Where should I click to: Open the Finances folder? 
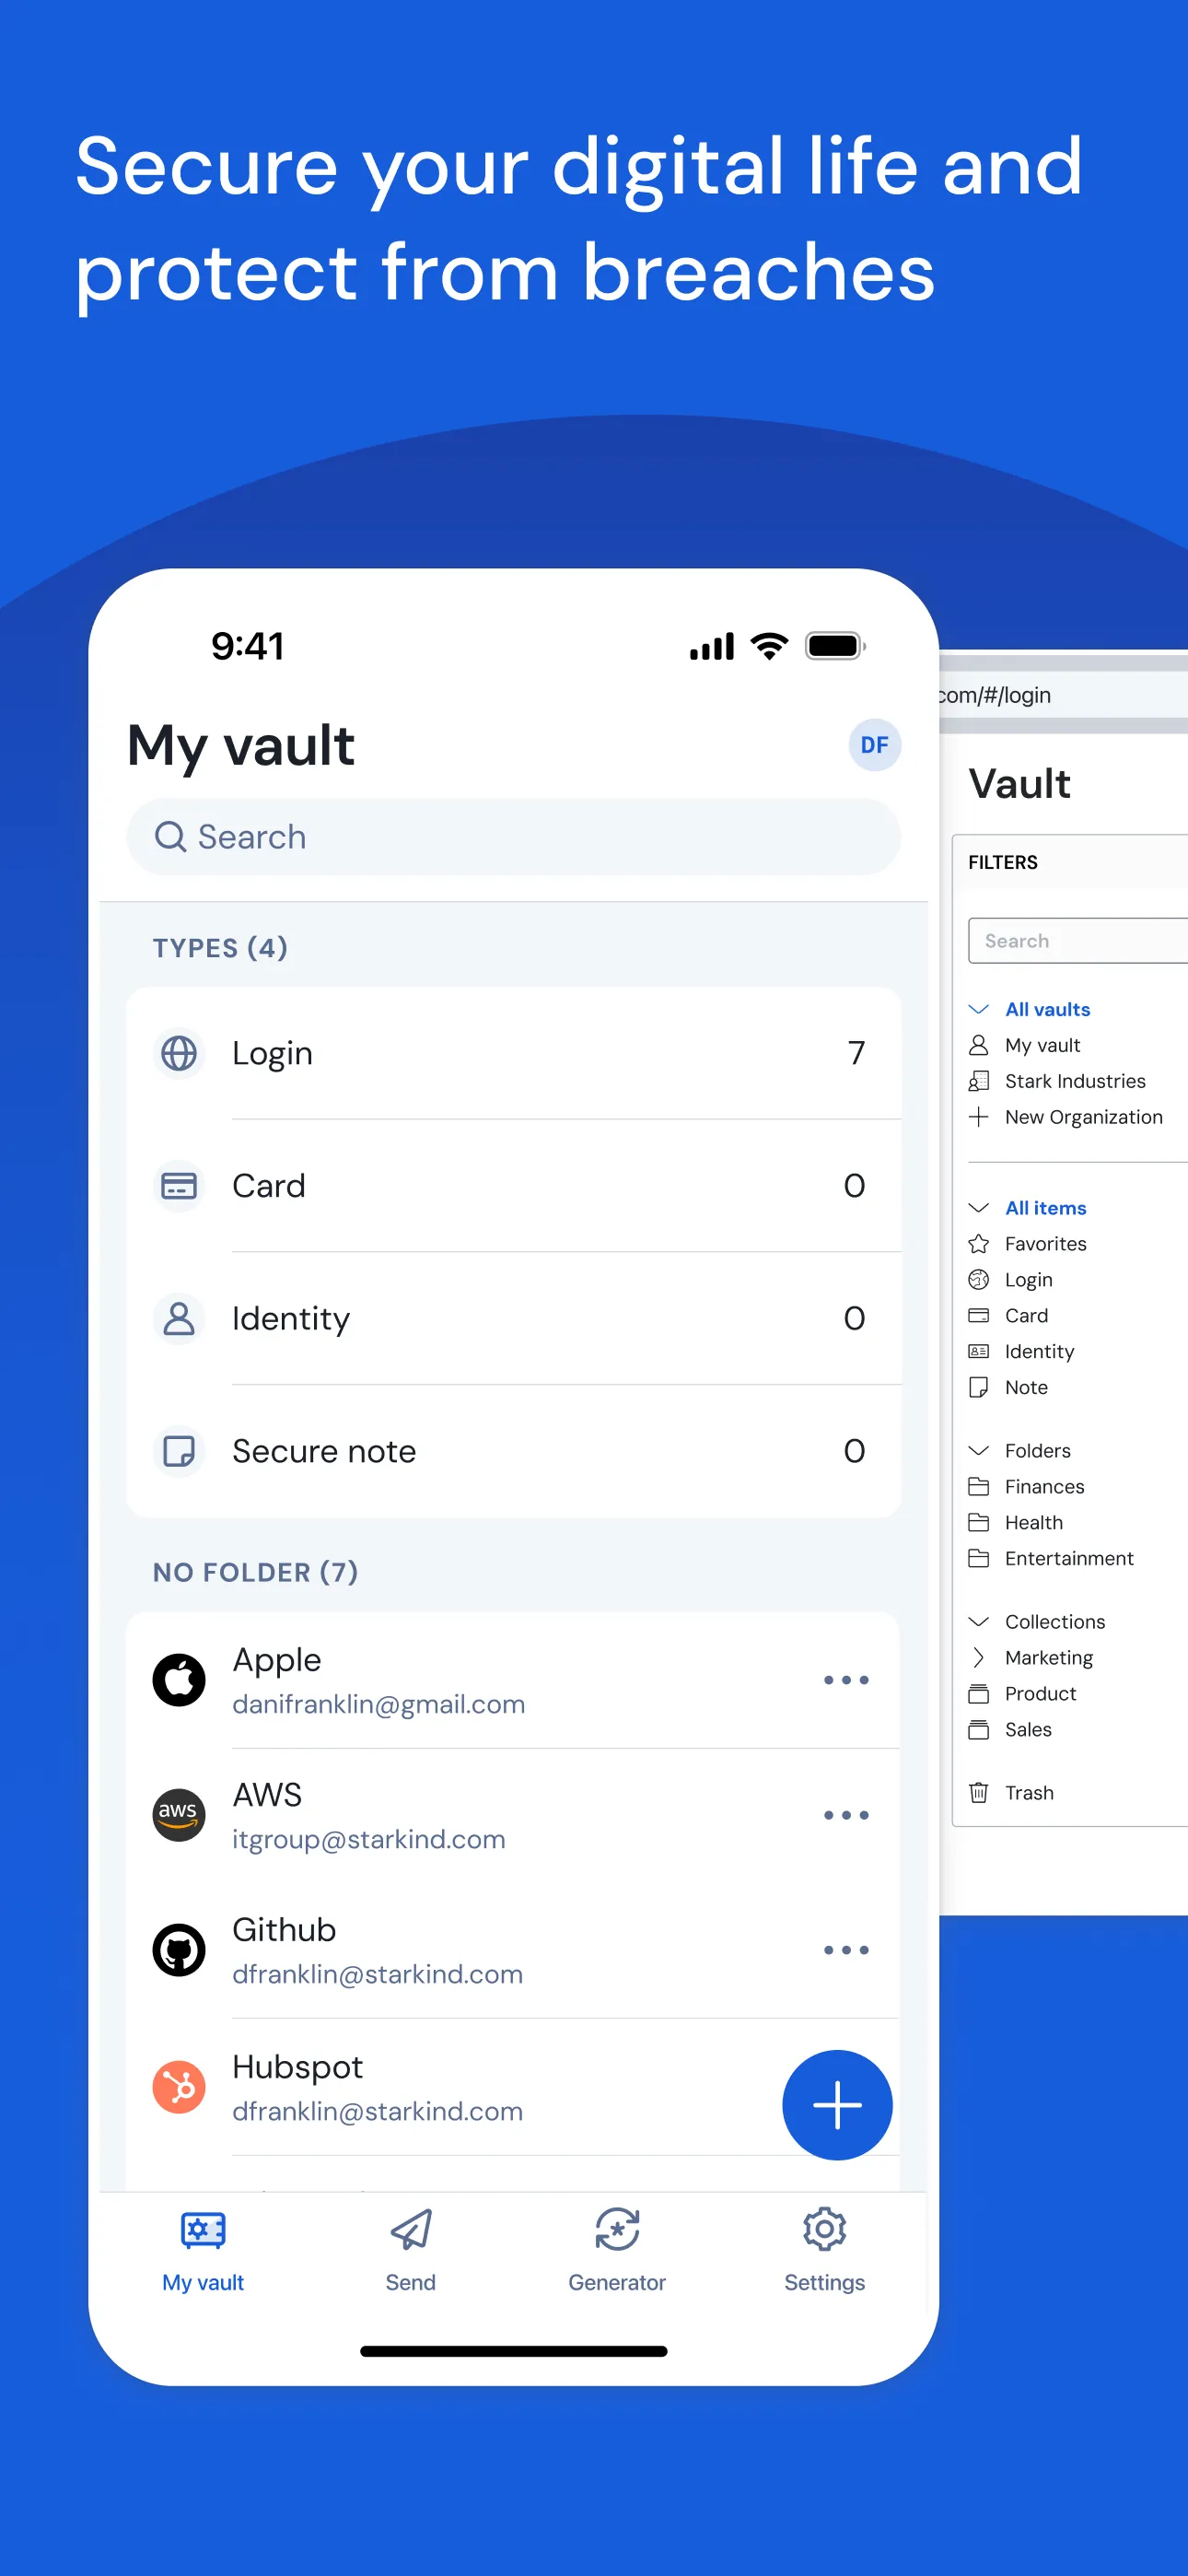tap(1044, 1487)
